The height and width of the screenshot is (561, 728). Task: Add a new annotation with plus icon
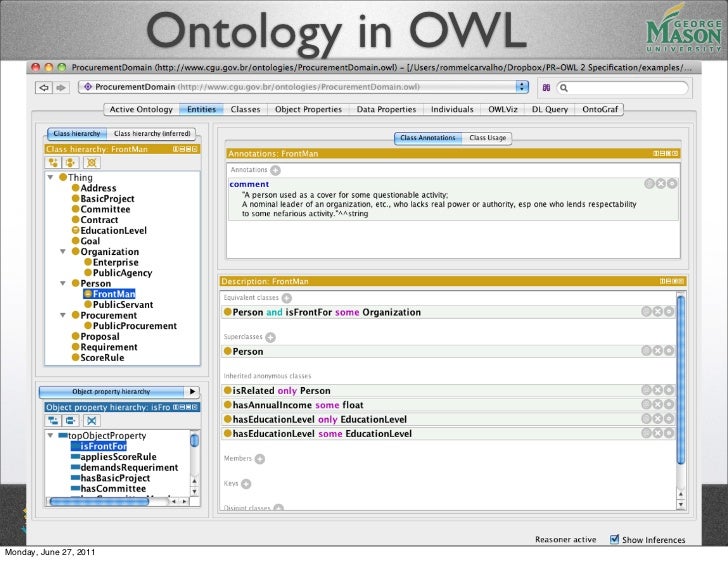coord(275,170)
